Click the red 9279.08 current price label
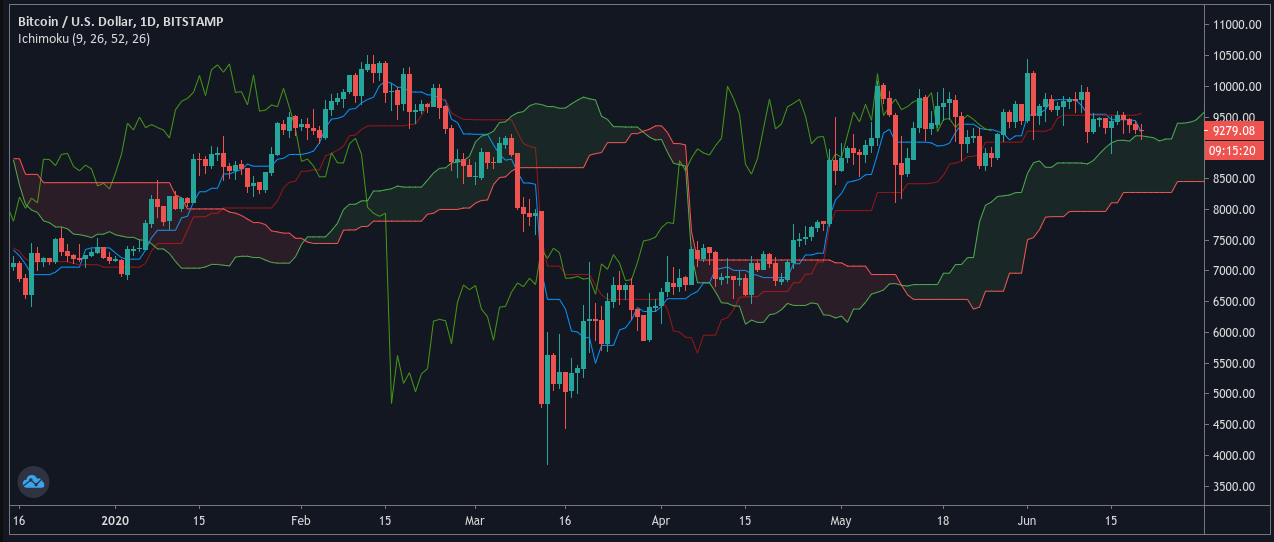 [1234, 130]
